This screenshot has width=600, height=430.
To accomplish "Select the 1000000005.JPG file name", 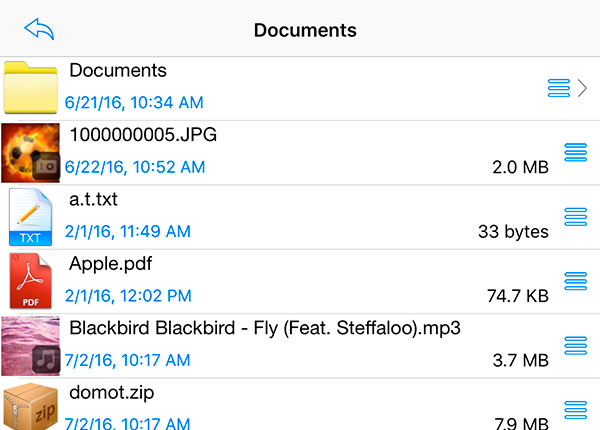I will pyautogui.click(x=143, y=135).
